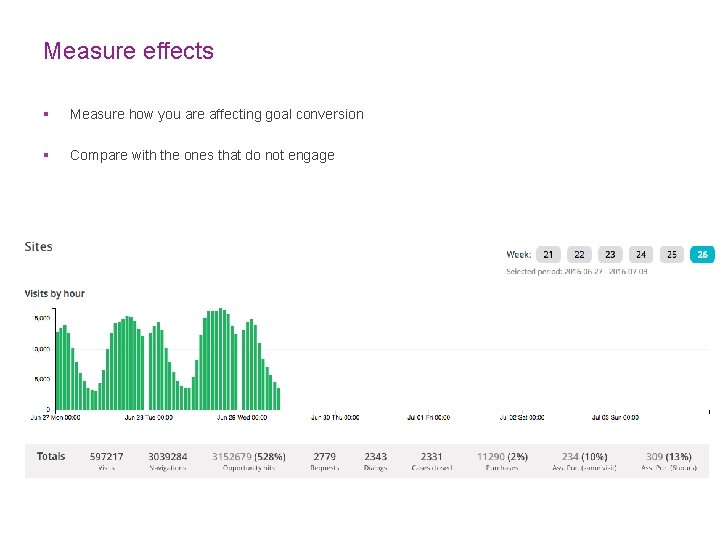The height and width of the screenshot is (540, 720).
Task: Click the Navigations total 3039284
Action: tap(168, 457)
